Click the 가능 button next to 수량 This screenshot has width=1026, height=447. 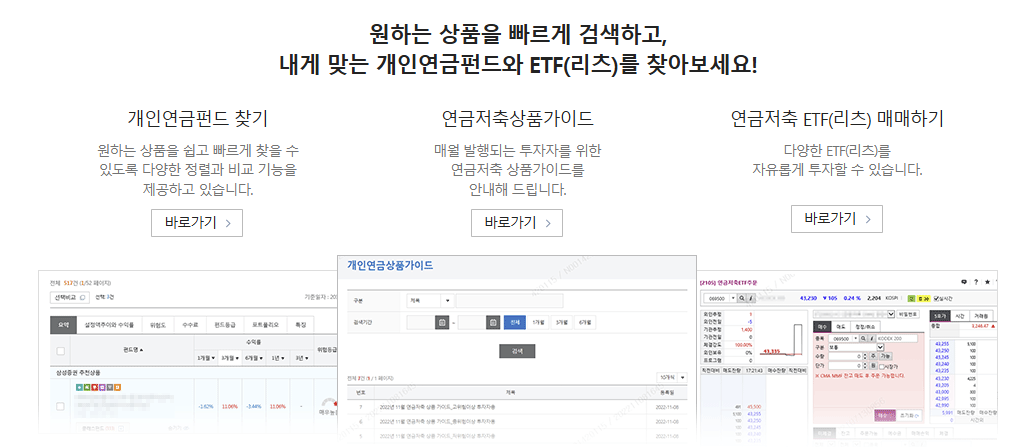coord(885,356)
